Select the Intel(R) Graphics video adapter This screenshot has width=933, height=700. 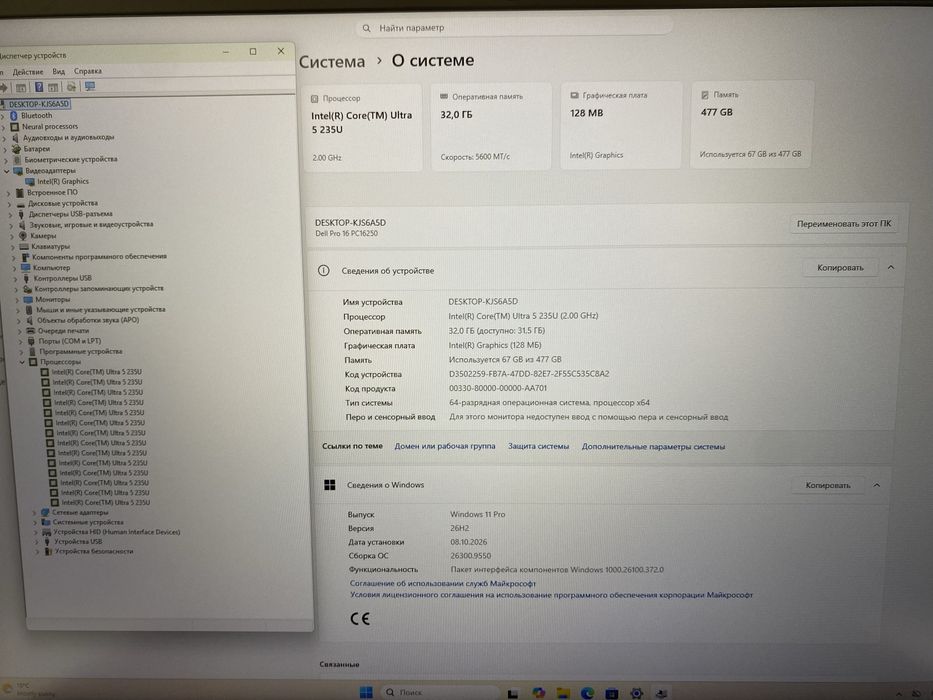(63, 182)
